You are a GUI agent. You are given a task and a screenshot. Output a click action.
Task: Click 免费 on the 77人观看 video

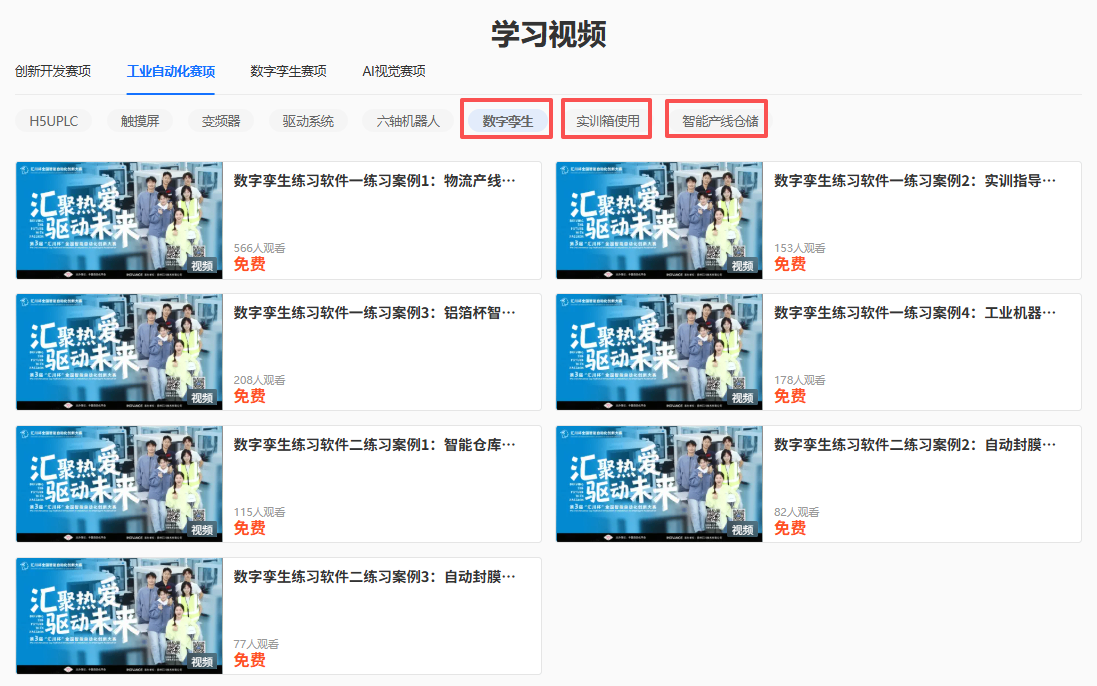pos(247,660)
